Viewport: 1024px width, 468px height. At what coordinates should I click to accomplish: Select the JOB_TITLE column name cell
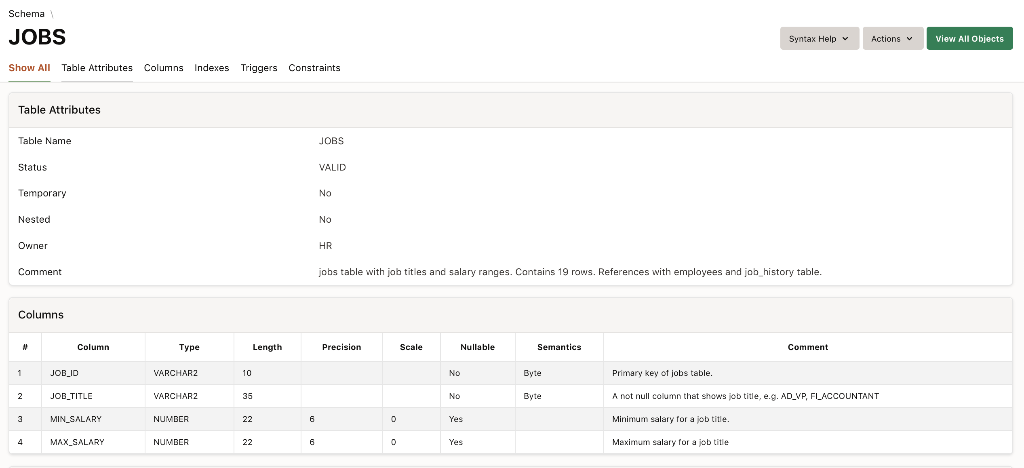(93, 396)
